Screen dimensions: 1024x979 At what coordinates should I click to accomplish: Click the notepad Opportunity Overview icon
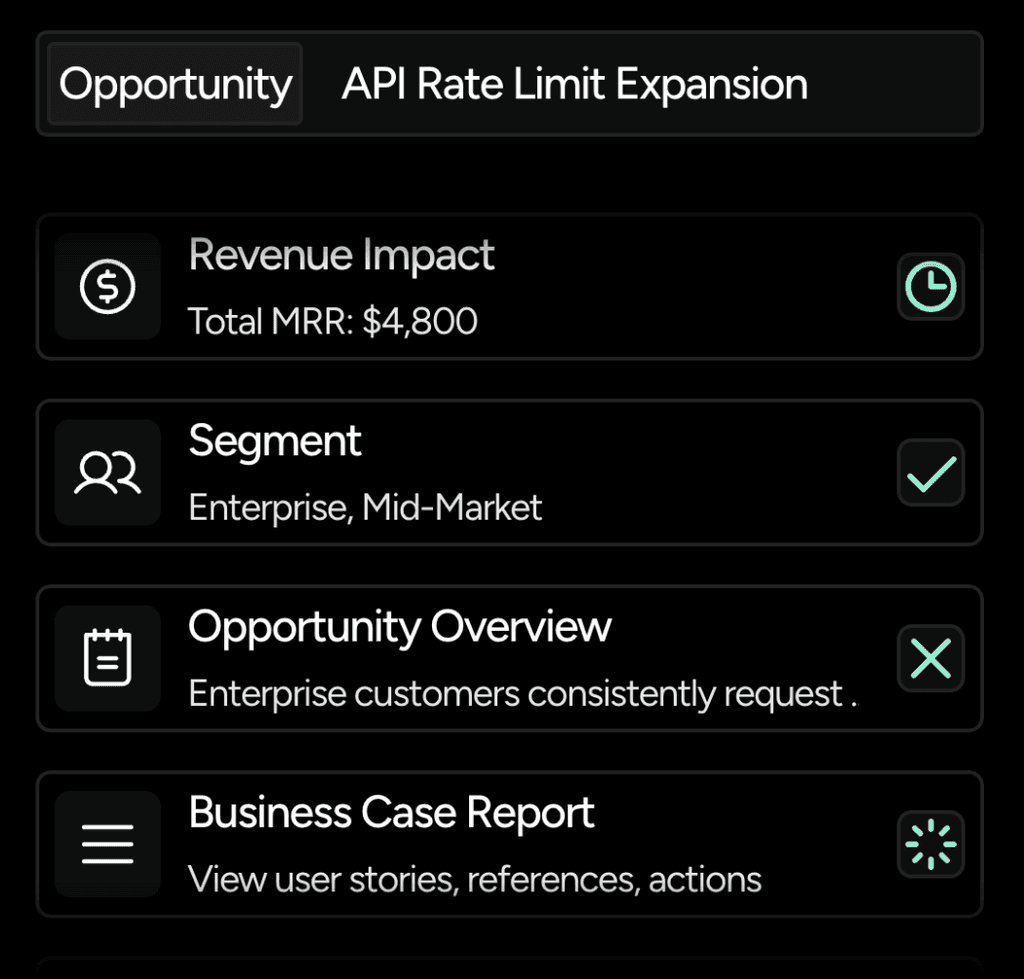point(108,658)
